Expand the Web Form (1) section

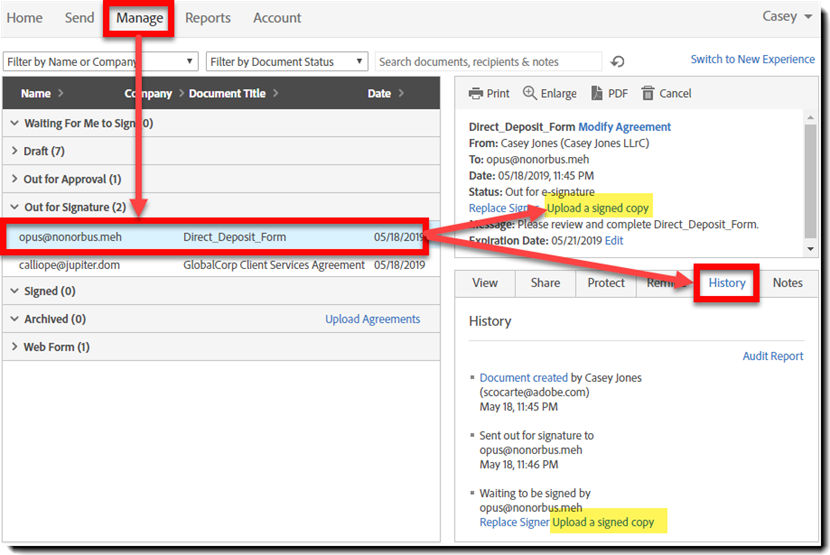click(14, 347)
